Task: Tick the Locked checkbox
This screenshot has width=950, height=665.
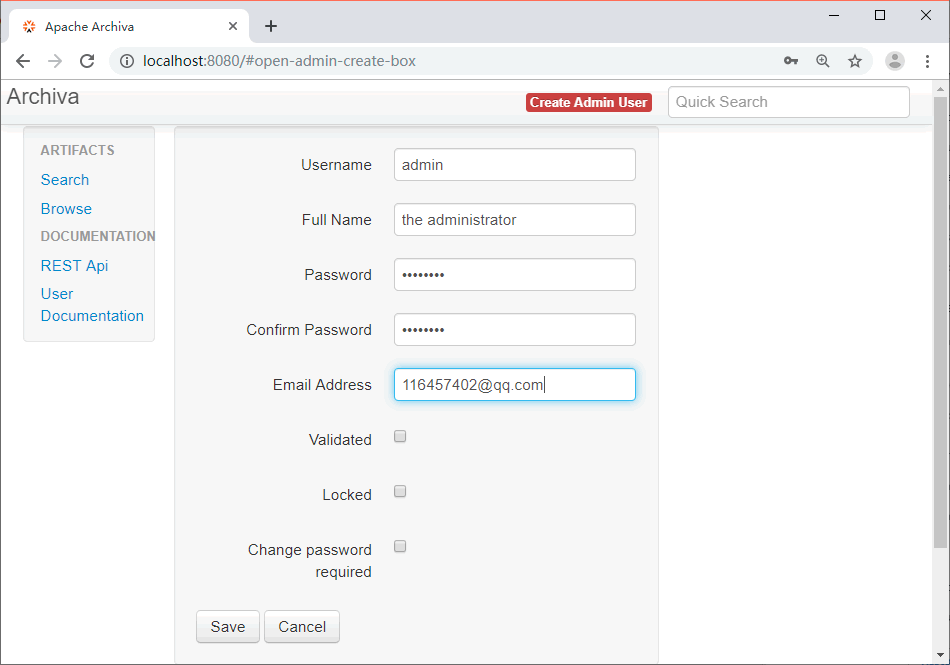Action: point(400,492)
